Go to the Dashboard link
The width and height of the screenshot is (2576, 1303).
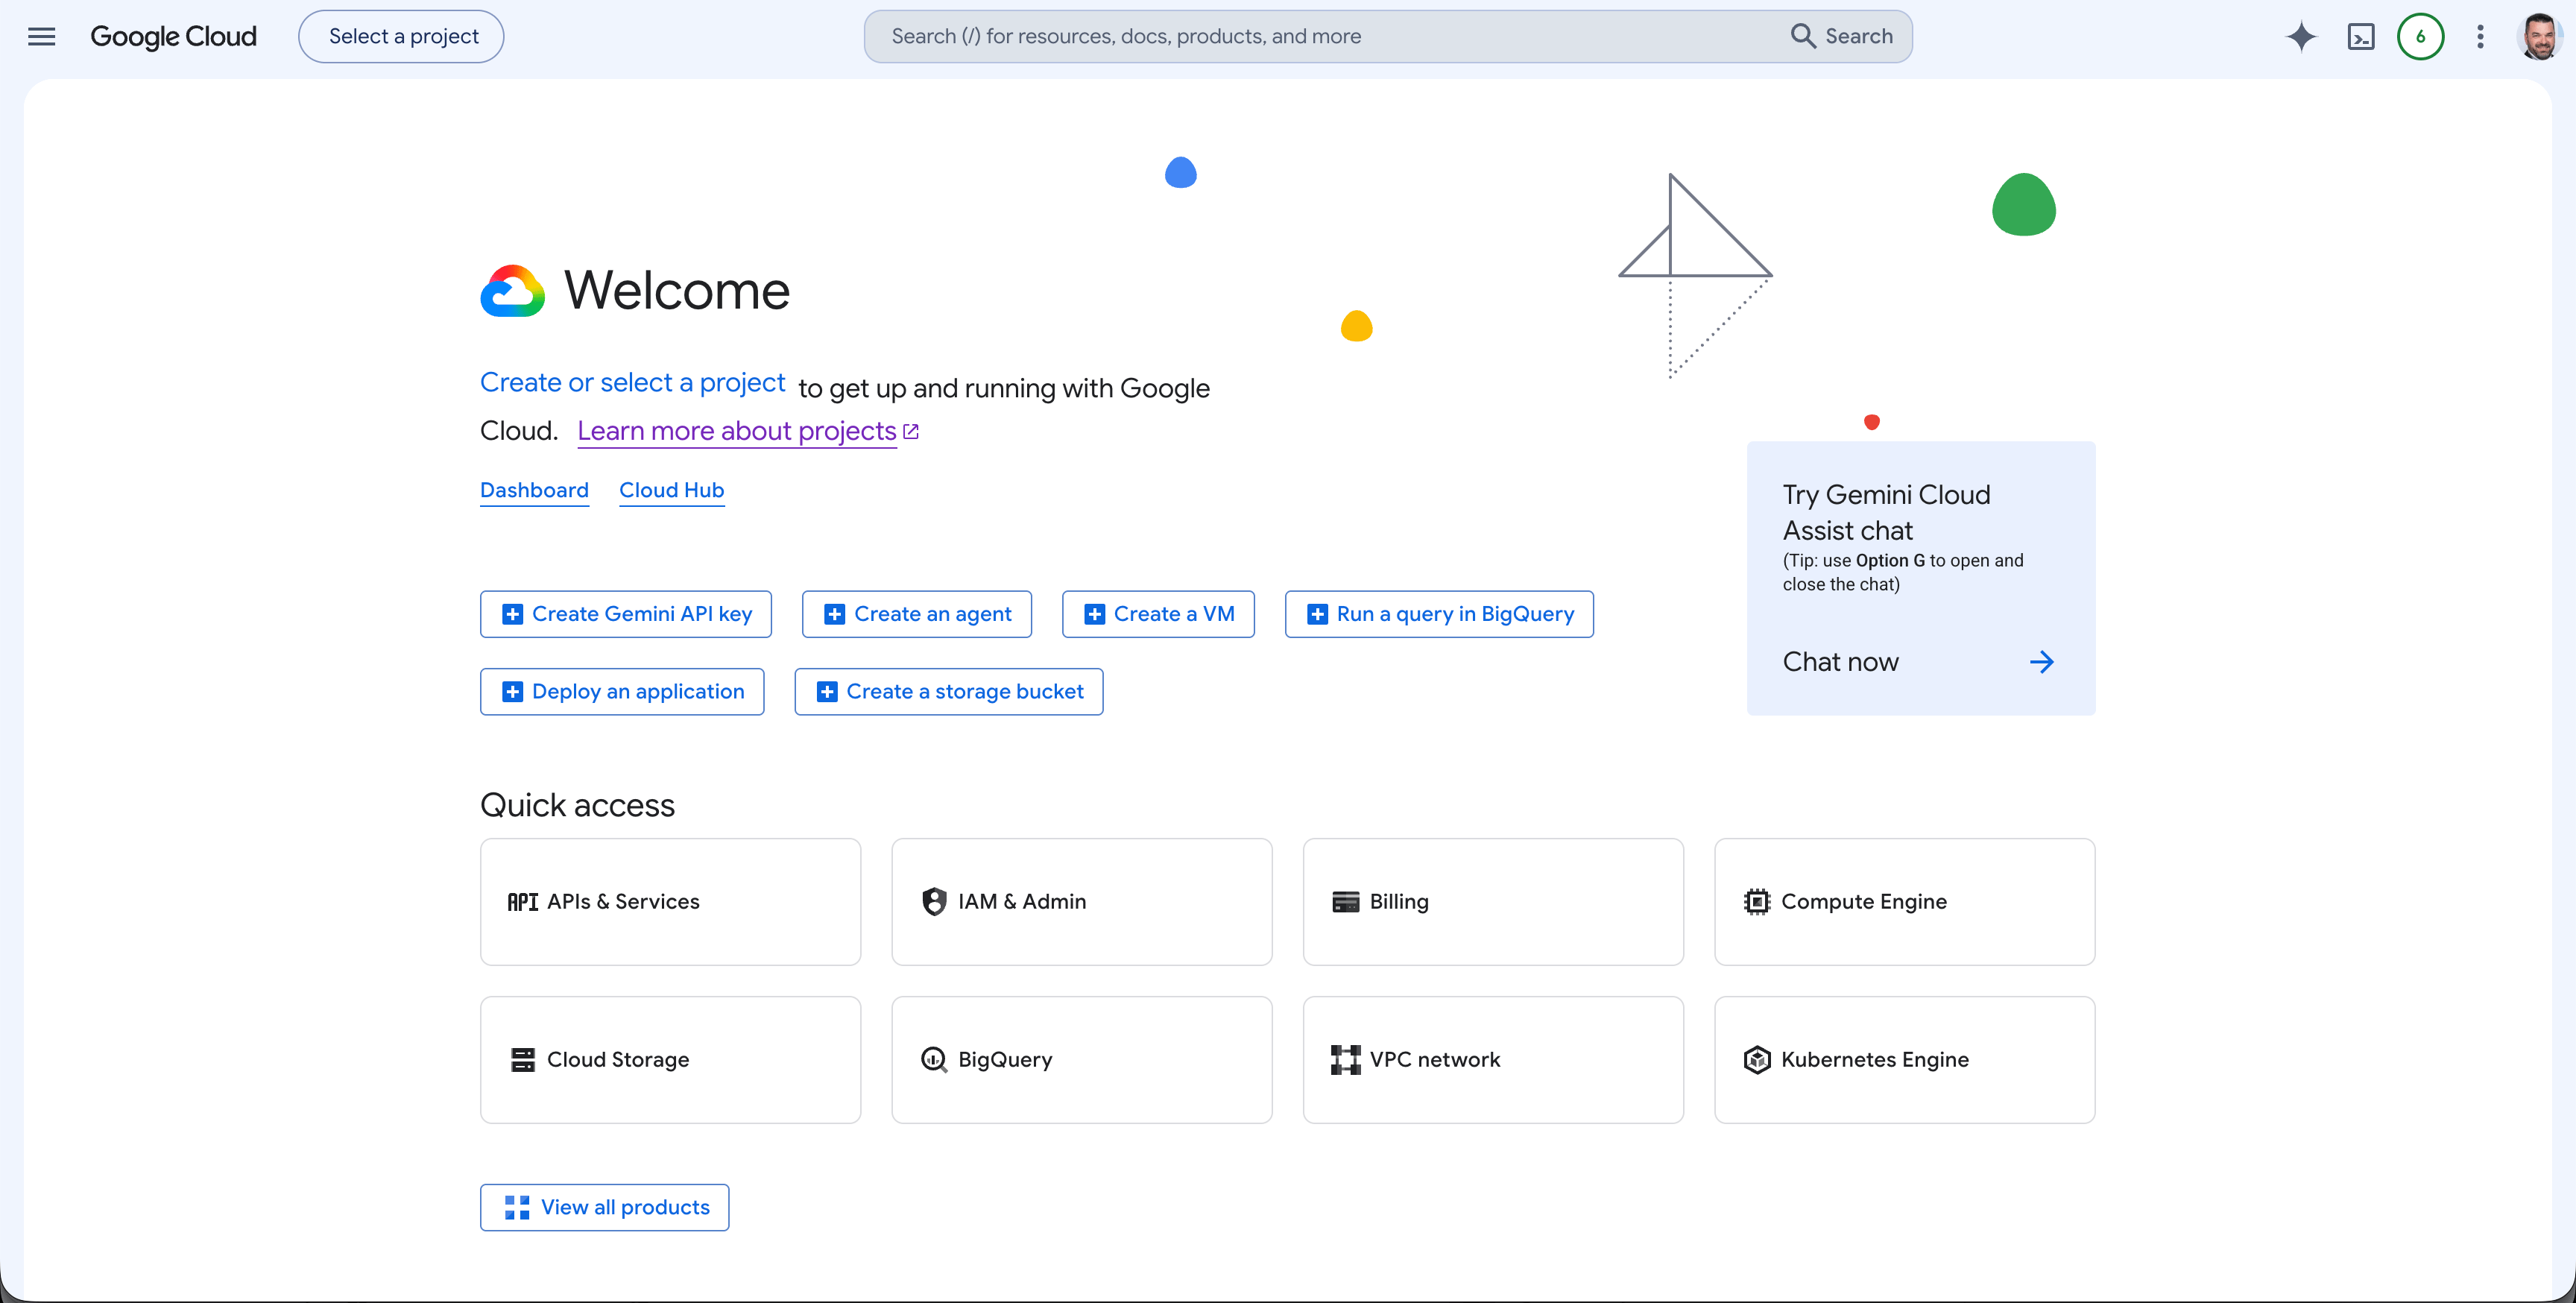click(534, 491)
